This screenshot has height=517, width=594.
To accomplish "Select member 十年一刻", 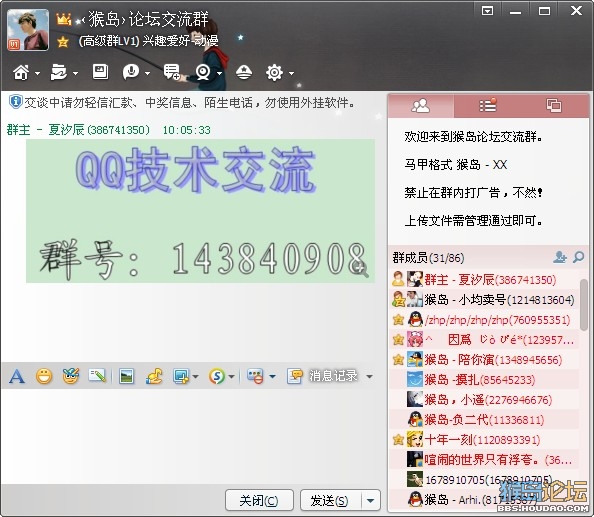I will 484,440.
